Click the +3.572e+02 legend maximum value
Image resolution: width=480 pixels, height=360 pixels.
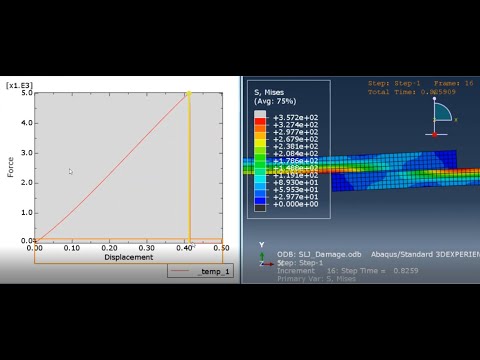pyautogui.click(x=296, y=118)
